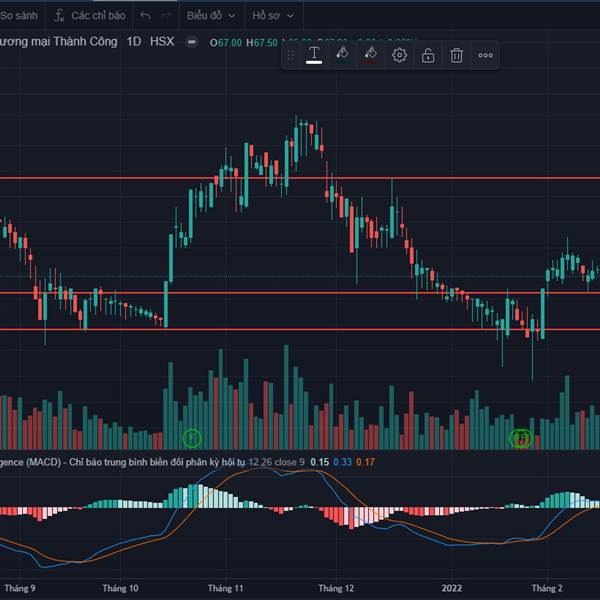Click the Tháng 11 time axis label

click(225, 588)
